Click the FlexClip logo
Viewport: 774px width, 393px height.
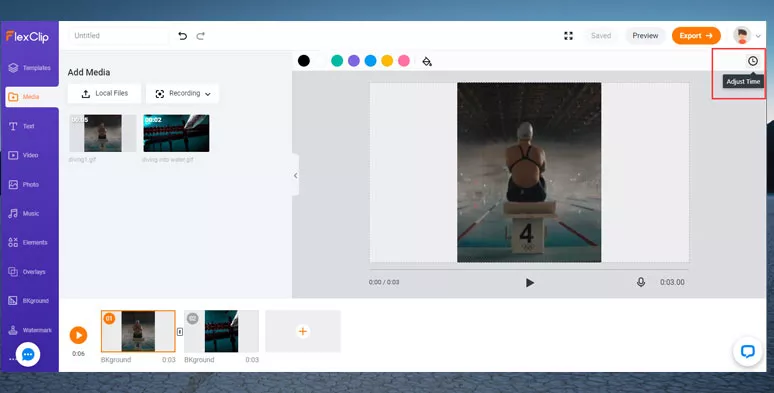[x=27, y=36]
